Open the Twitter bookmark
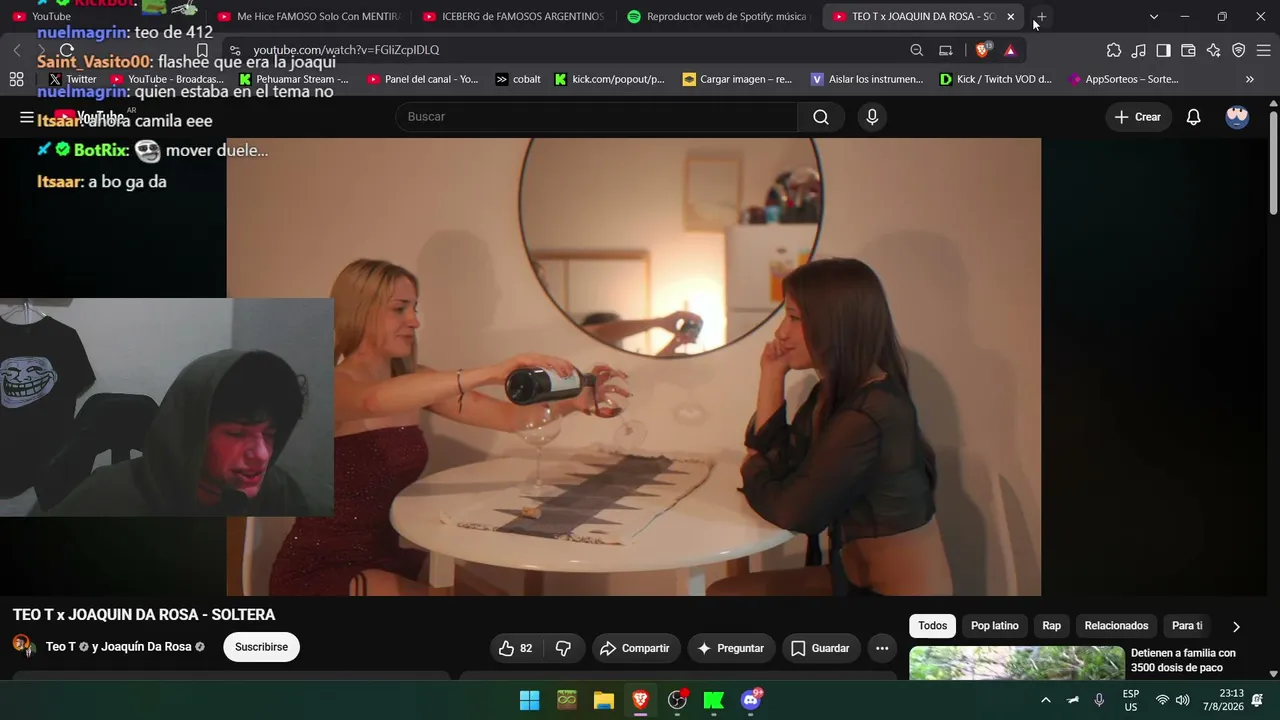The height and width of the screenshot is (720, 1280). click(72, 79)
